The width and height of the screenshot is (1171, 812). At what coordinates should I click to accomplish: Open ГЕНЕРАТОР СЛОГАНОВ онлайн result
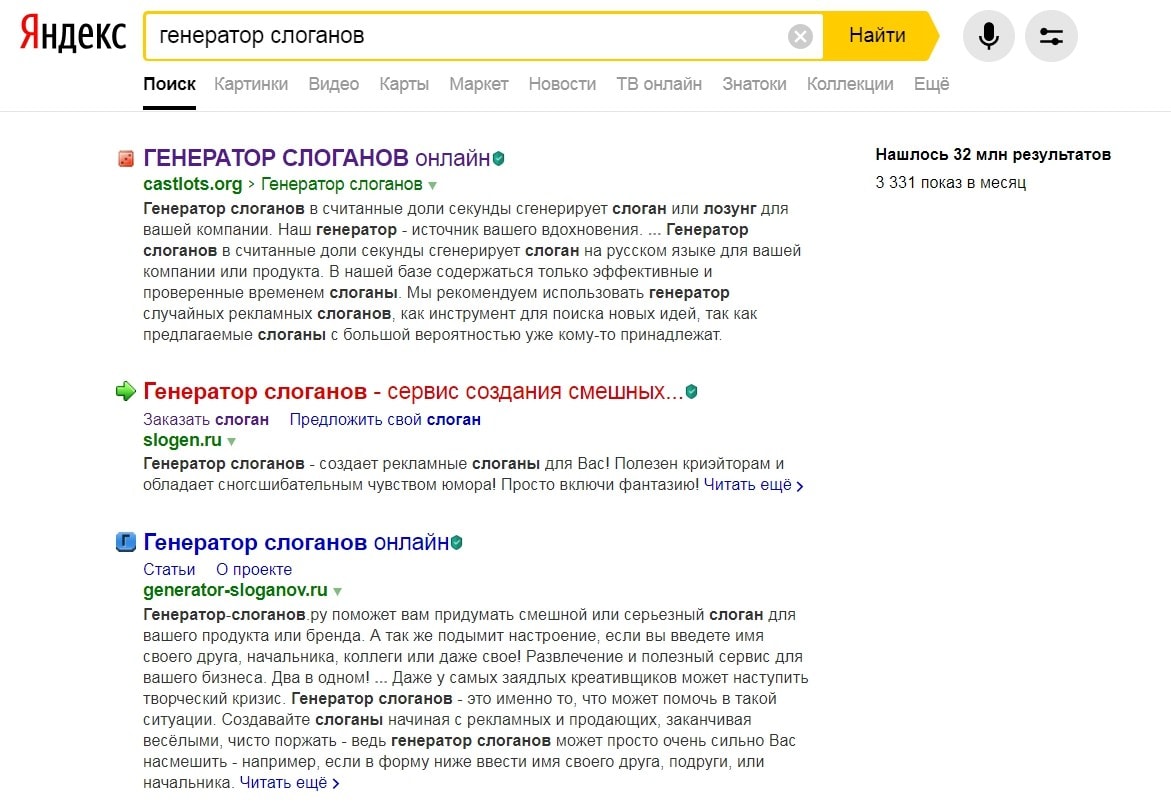316,158
